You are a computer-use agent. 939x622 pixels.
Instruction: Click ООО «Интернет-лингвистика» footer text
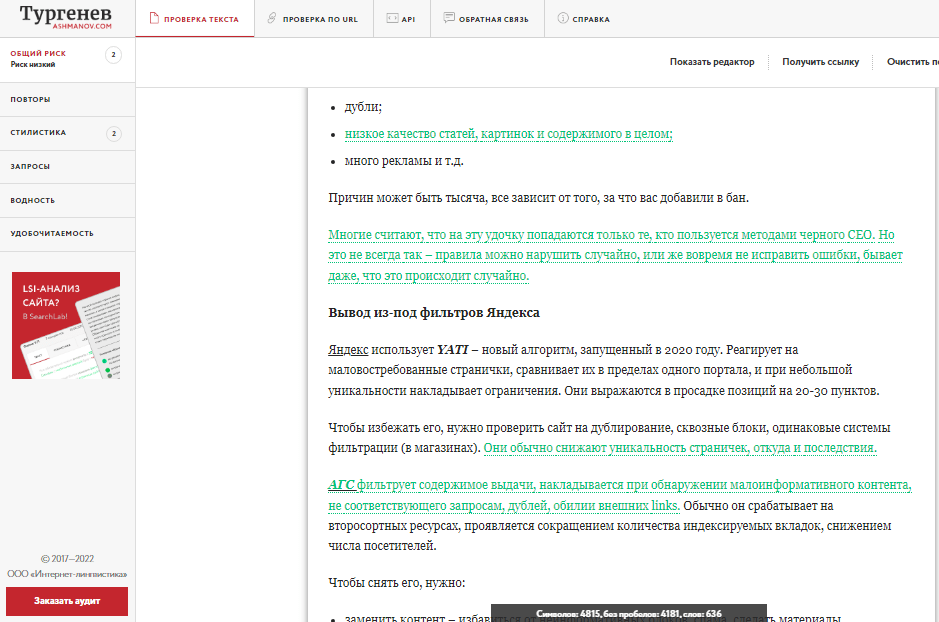click(x=67, y=574)
